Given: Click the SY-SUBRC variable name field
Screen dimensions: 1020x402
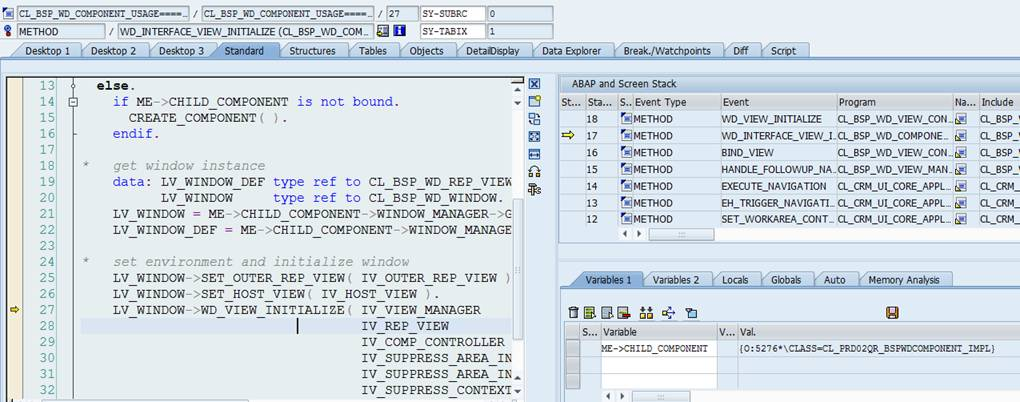Looking at the screenshot, I should coord(453,13).
